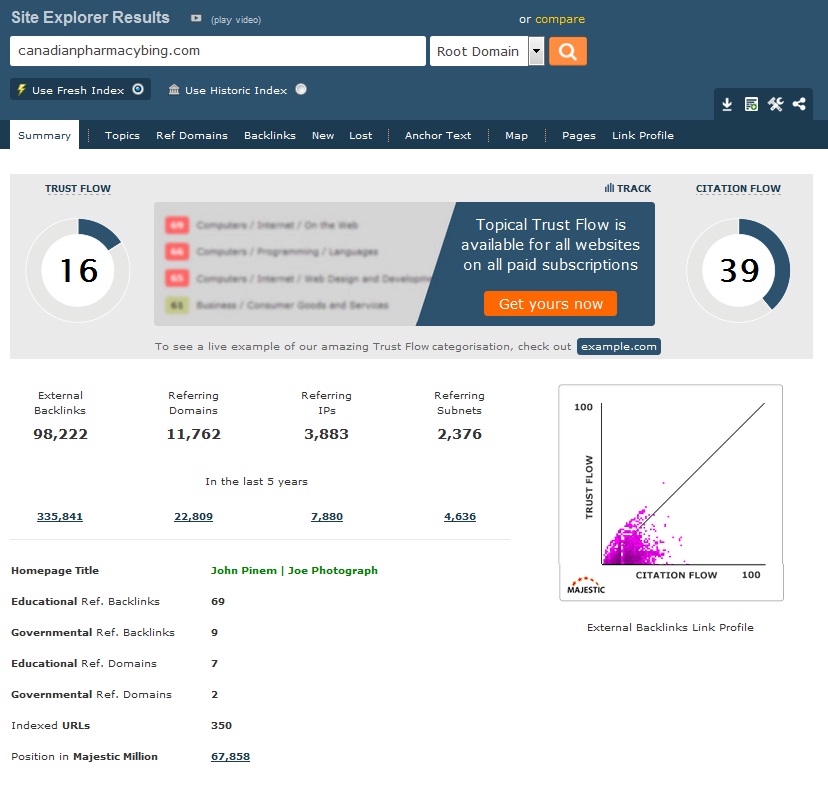This screenshot has width=828, height=808.
Task: Open the Ref Domains tab
Action: [x=192, y=135]
